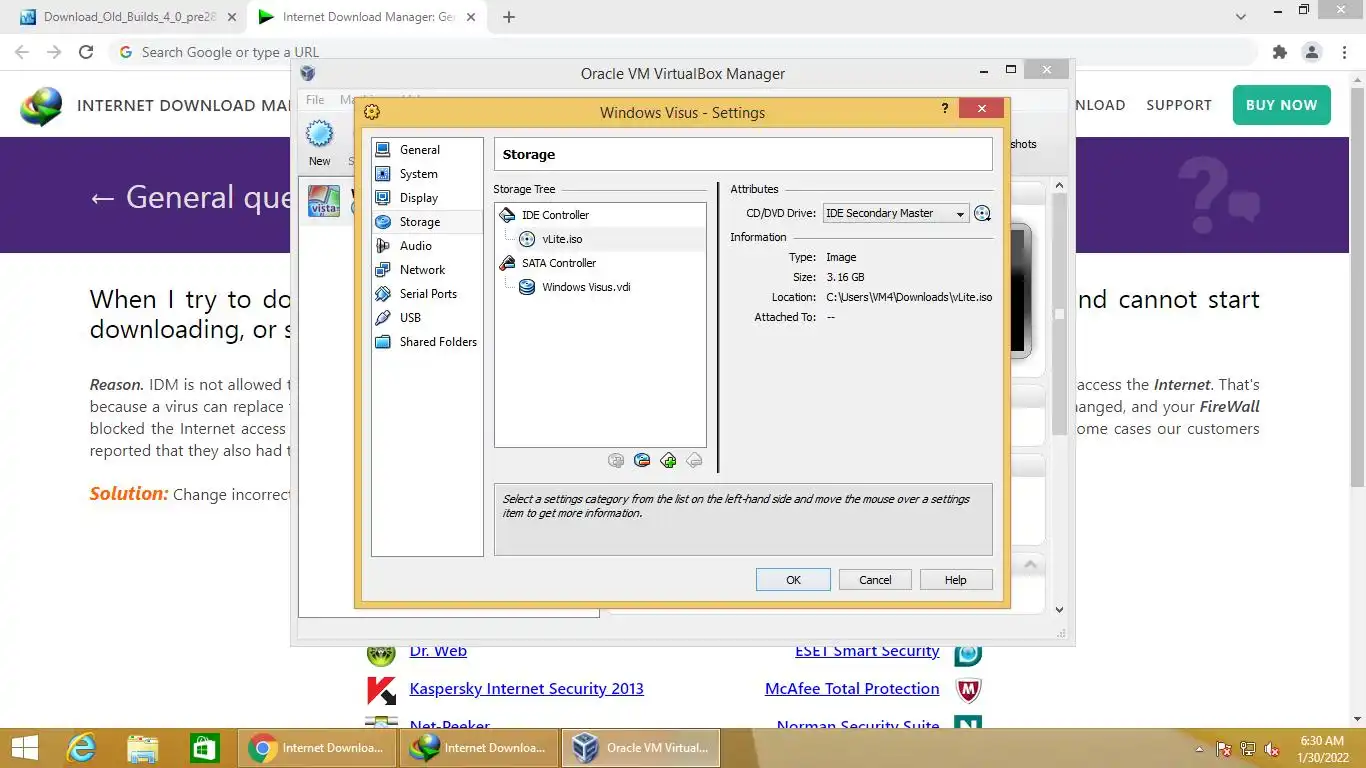Viewport: 1366px width, 768px height.
Task: Click the Kaspersky logo icon on the webpage
Action: click(381, 690)
